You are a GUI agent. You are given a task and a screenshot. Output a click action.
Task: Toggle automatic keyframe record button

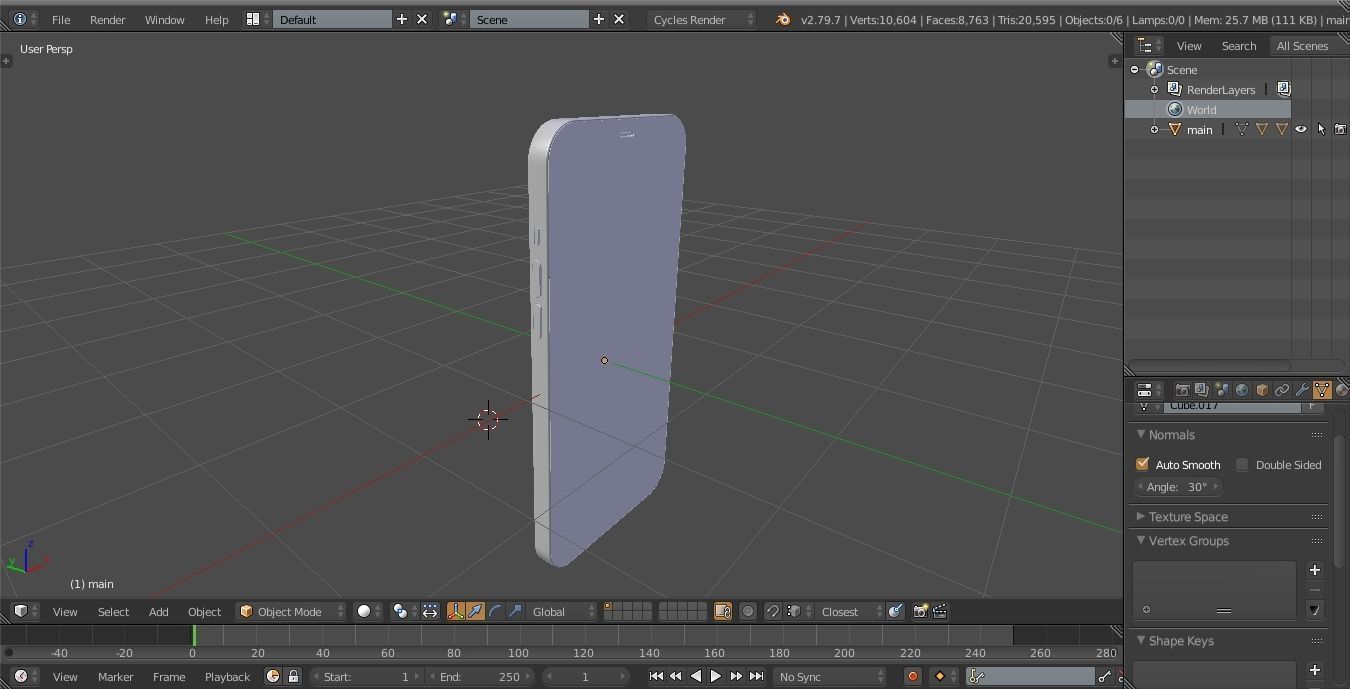[x=912, y=677]
